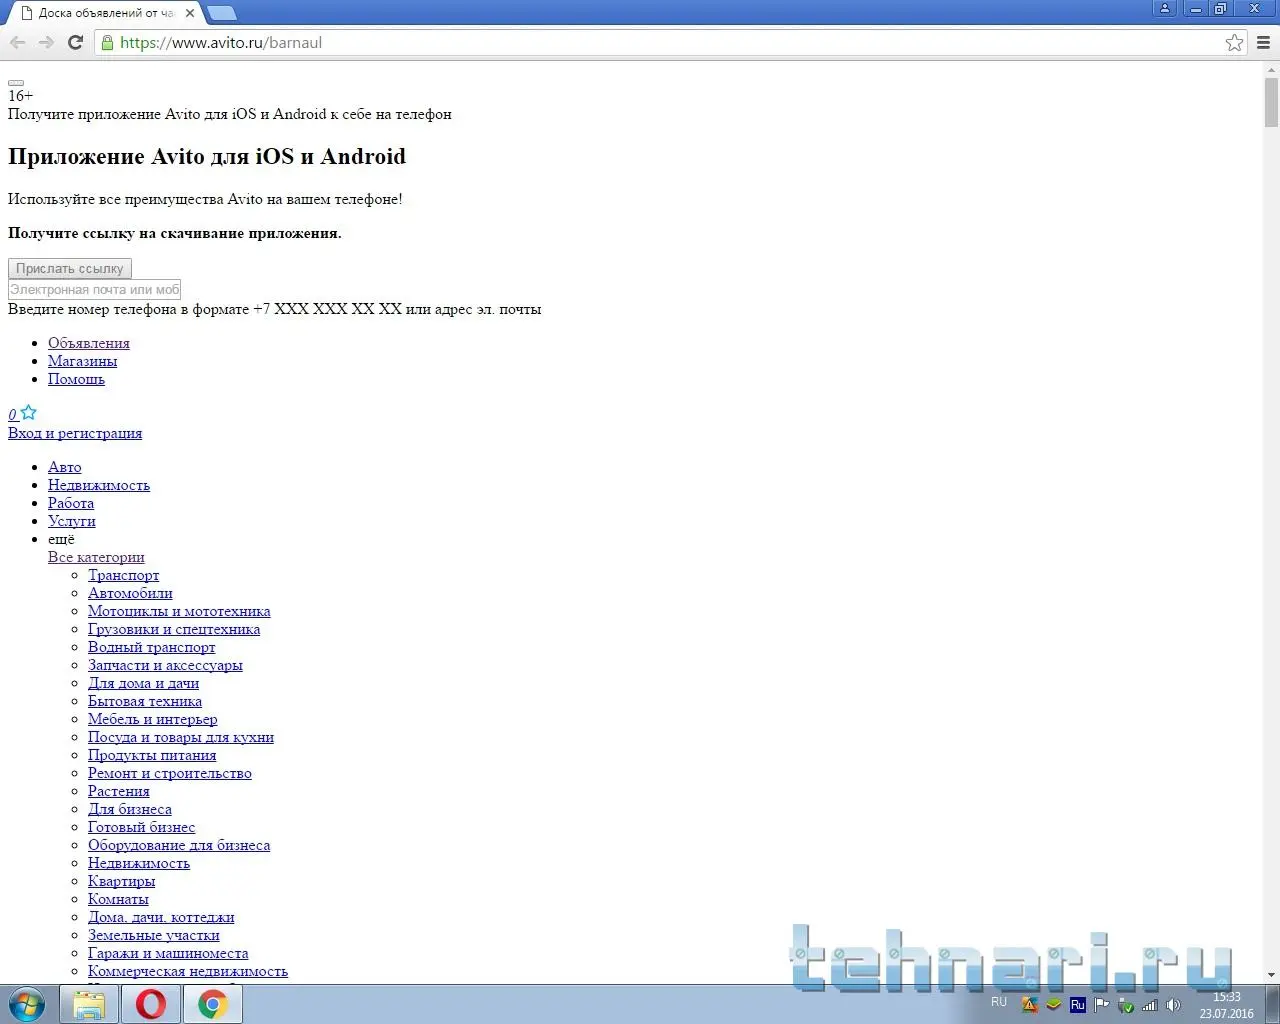The height and width of the screenshot is (1024, 1280).
Task: Open Коммерческая недвижимость link
Action: pos(188,971)
